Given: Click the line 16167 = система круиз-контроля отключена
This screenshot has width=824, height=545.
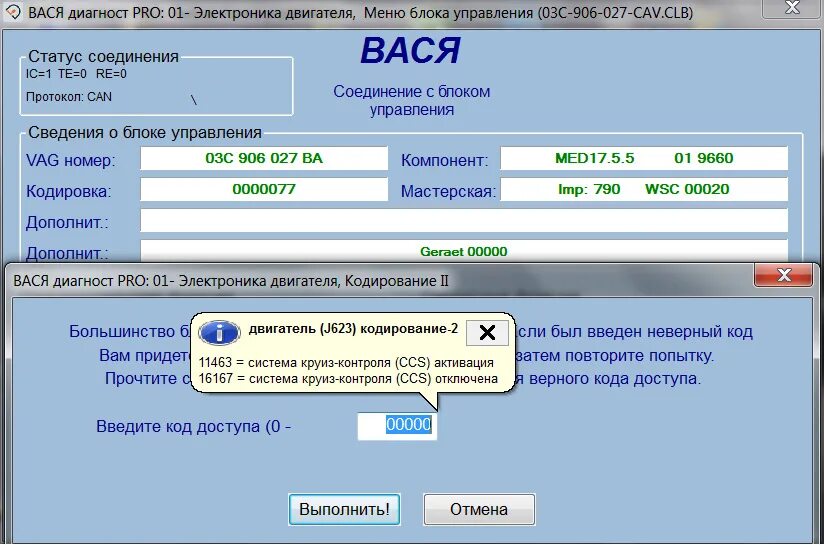Looking at the screenshot, I should click(348, 378).
